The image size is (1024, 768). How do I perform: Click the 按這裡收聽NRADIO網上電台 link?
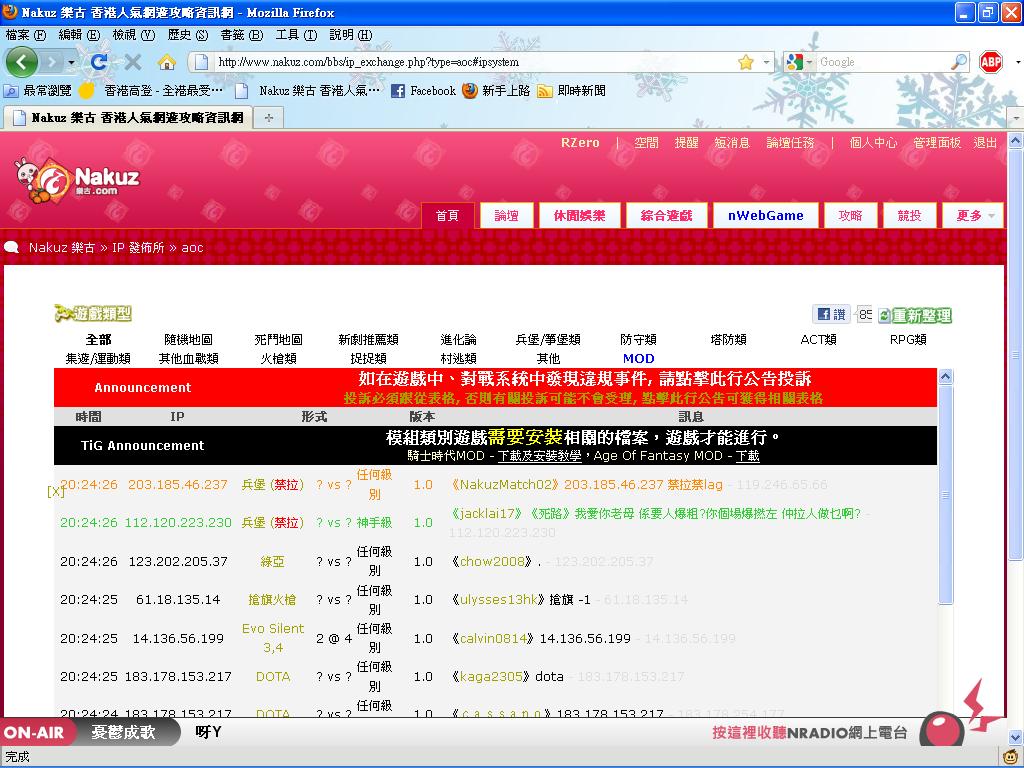[x=809, y=733]
